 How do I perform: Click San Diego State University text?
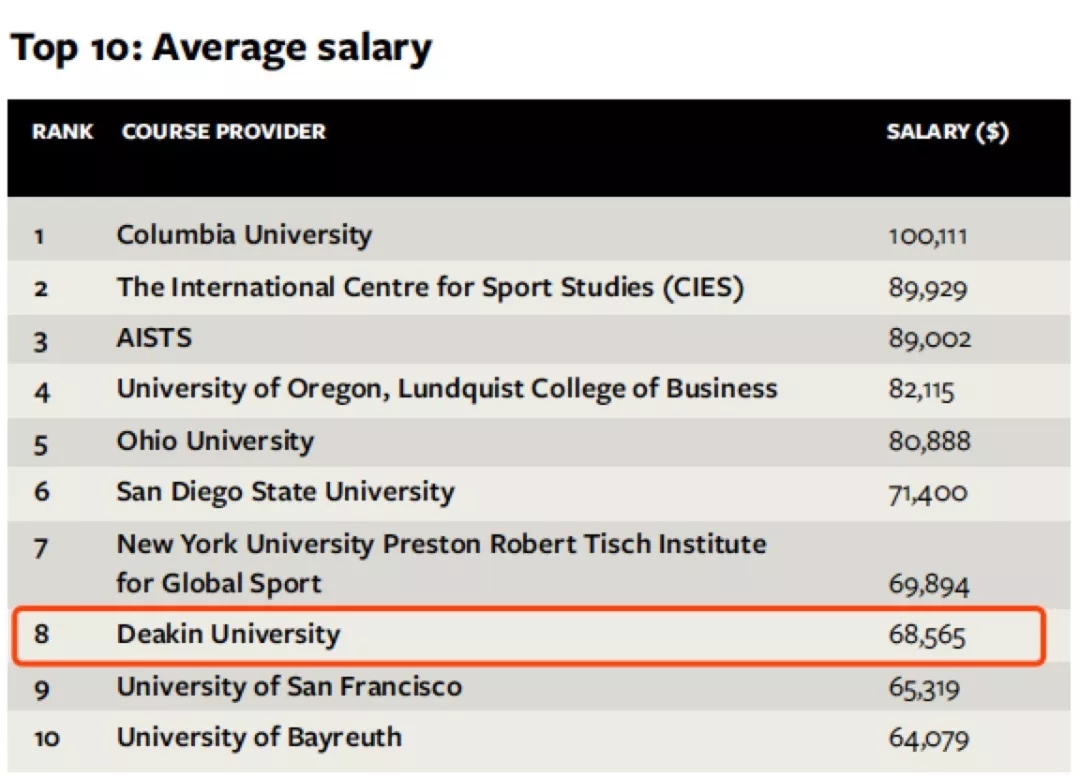click(x=285, y=492)
